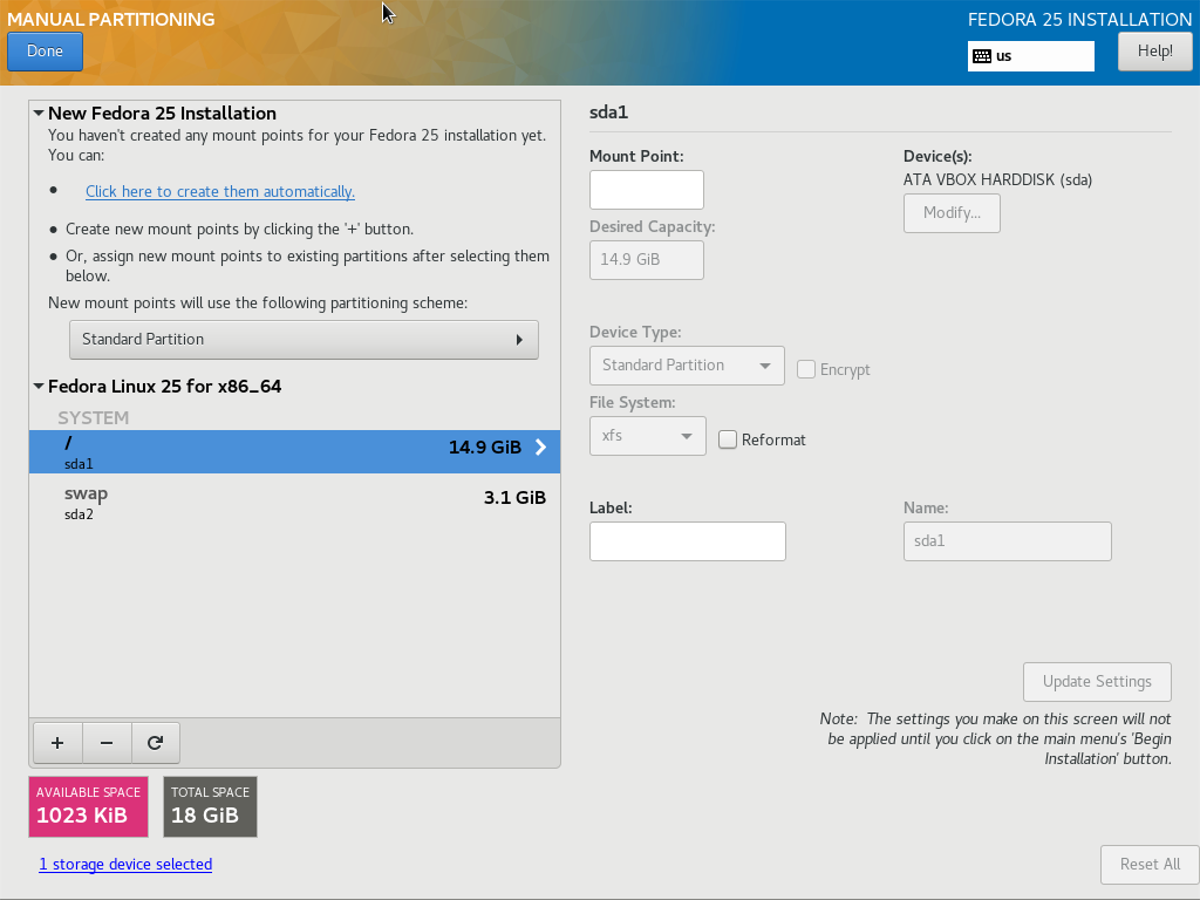Screen dimensions: 1200x900
Task: Select the swap sda2 partition row
Action: pos(295,503)
